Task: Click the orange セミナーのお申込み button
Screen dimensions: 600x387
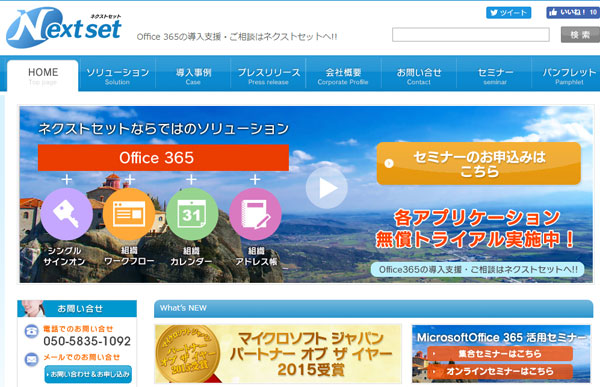Action: pyautogui.click(x=479, y=163)
